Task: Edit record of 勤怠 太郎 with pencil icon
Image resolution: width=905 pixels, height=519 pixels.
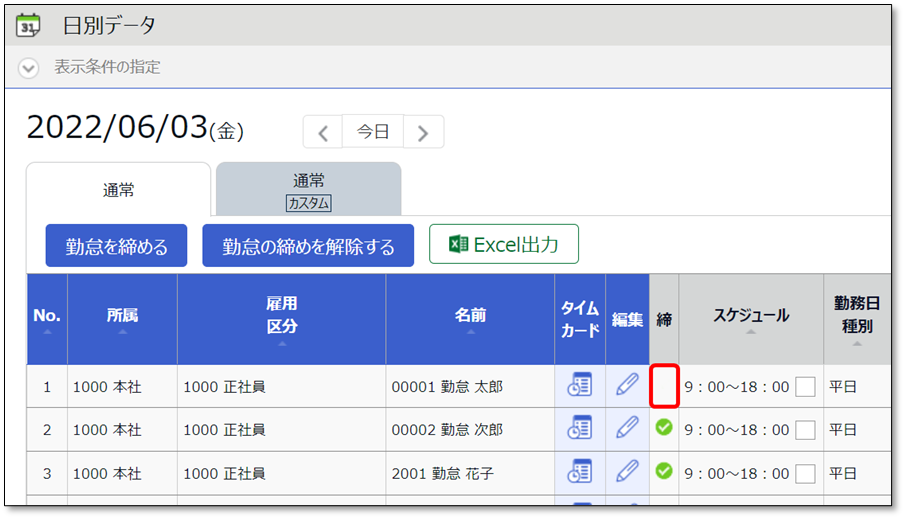Action: (627, 386)
